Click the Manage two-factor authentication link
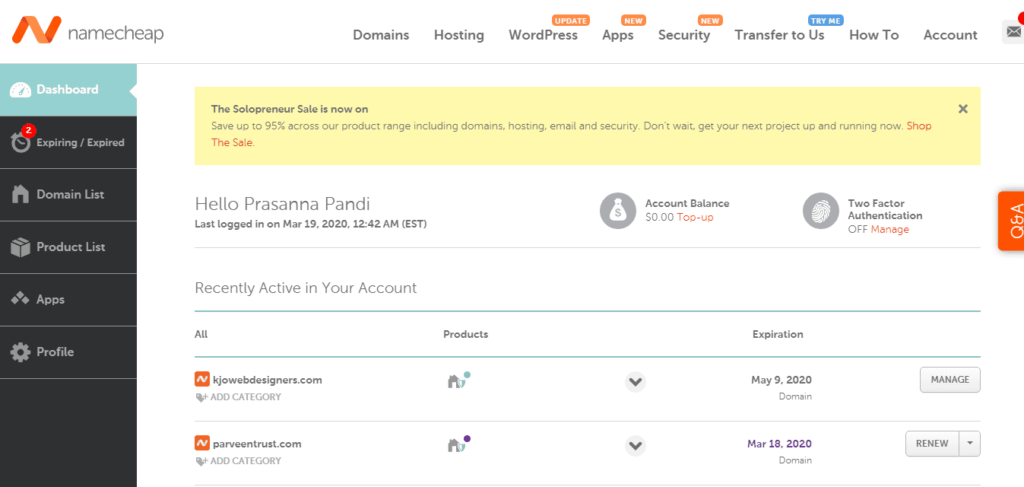The height and width of the screenshot is (487, 1024). tap(889, 230)
